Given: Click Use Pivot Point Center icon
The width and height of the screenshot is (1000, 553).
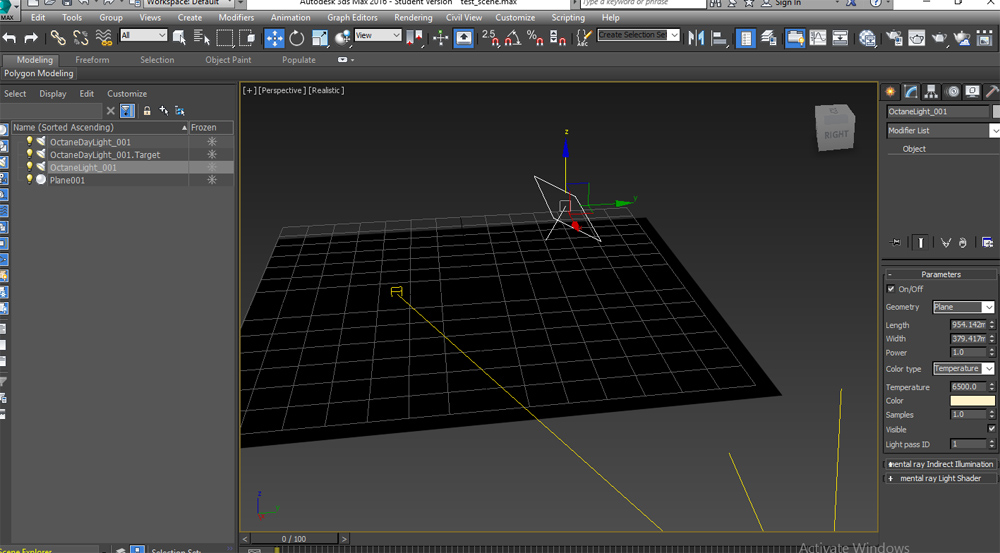Looking at the screenshot, I should pos(415,38).
